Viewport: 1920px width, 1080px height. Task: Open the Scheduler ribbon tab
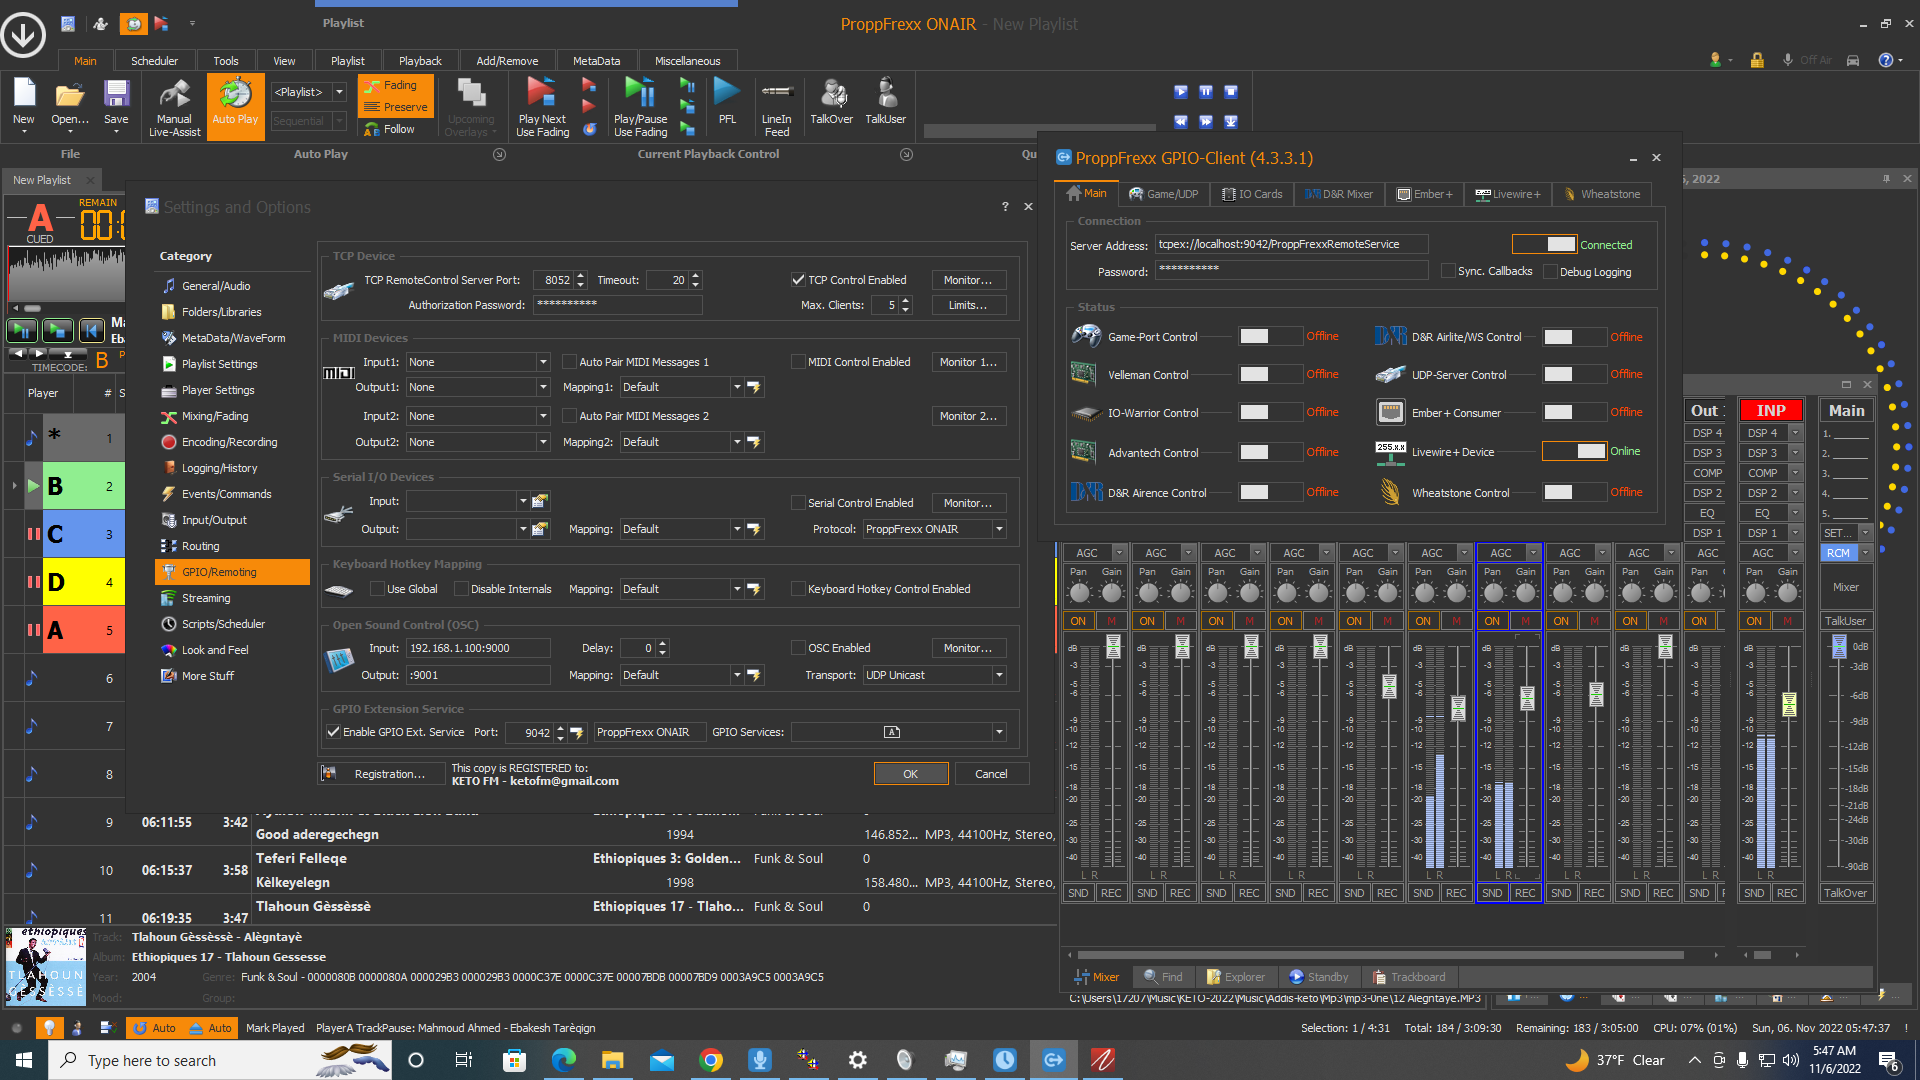pos(154,61)
